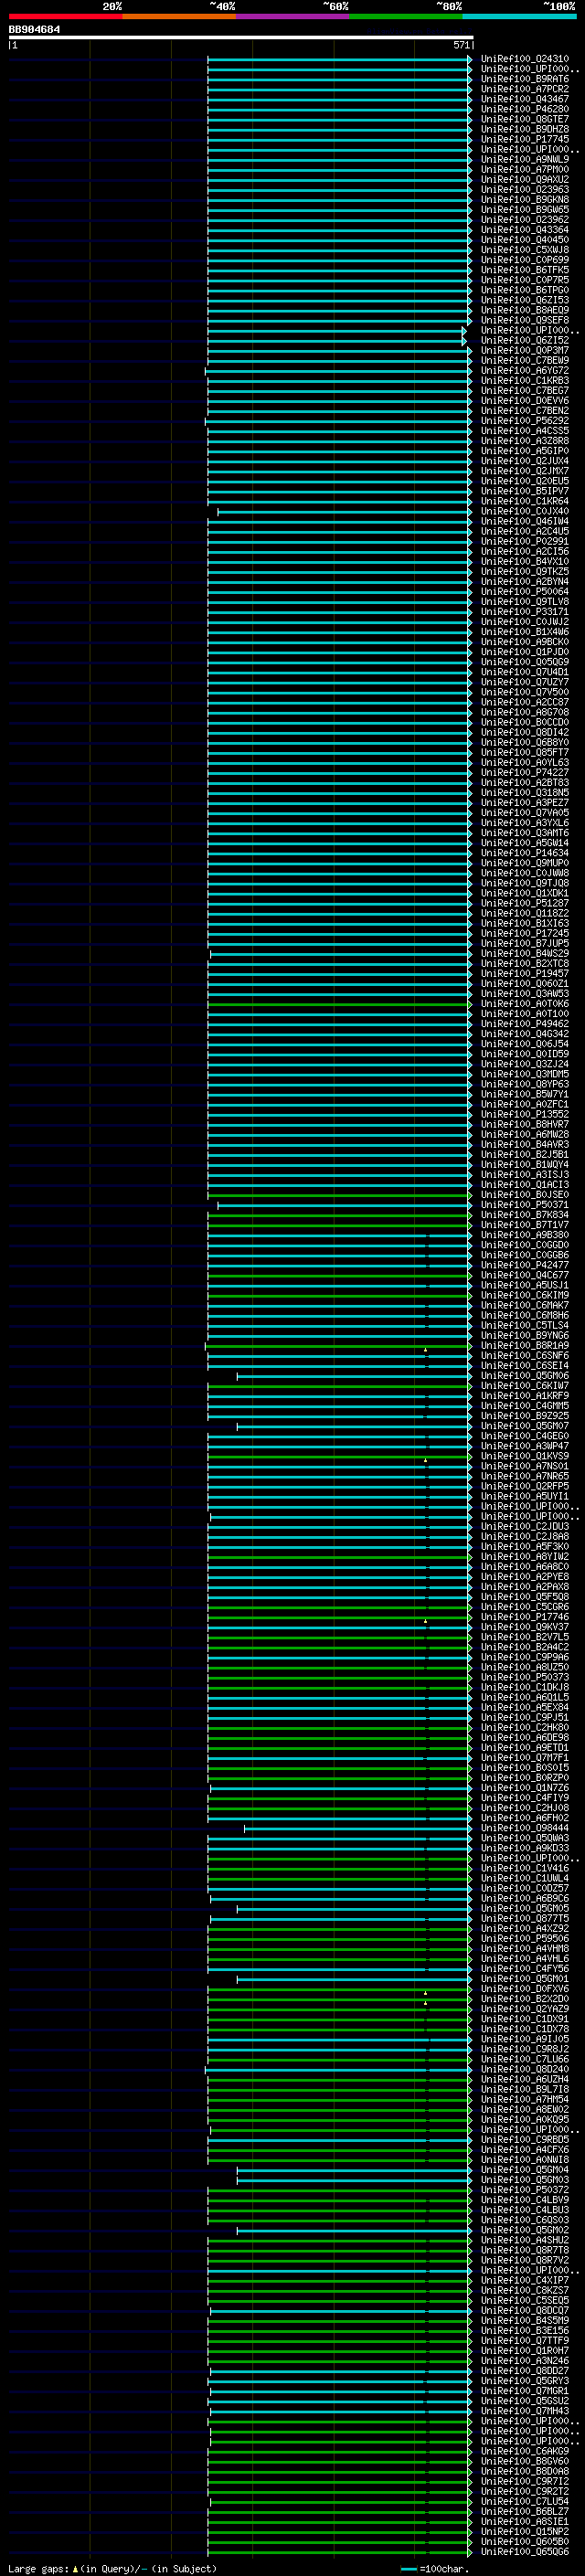Select the UniRef100_B9GKN8 label
The image size is (585, 2576).
point(524,199)
